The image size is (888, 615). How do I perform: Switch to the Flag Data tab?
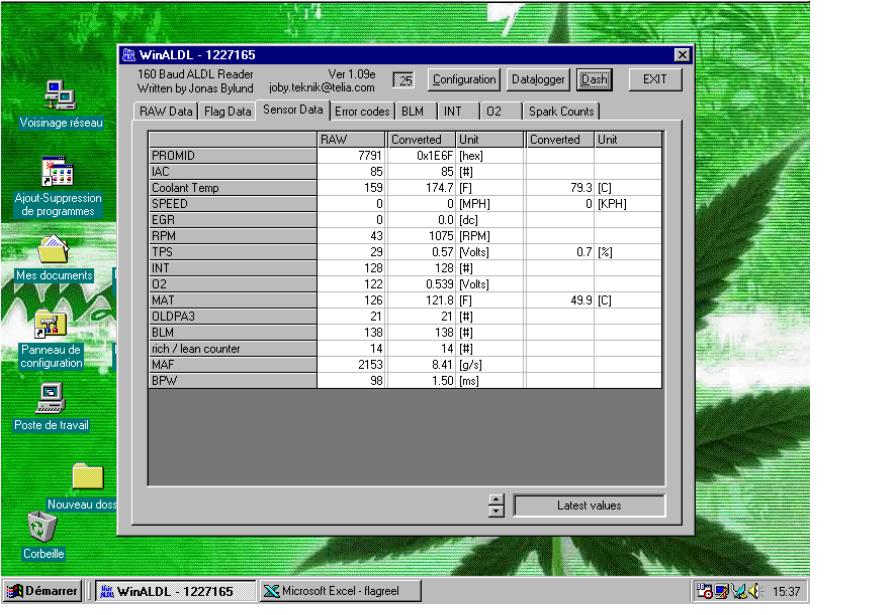click(227, 112)
